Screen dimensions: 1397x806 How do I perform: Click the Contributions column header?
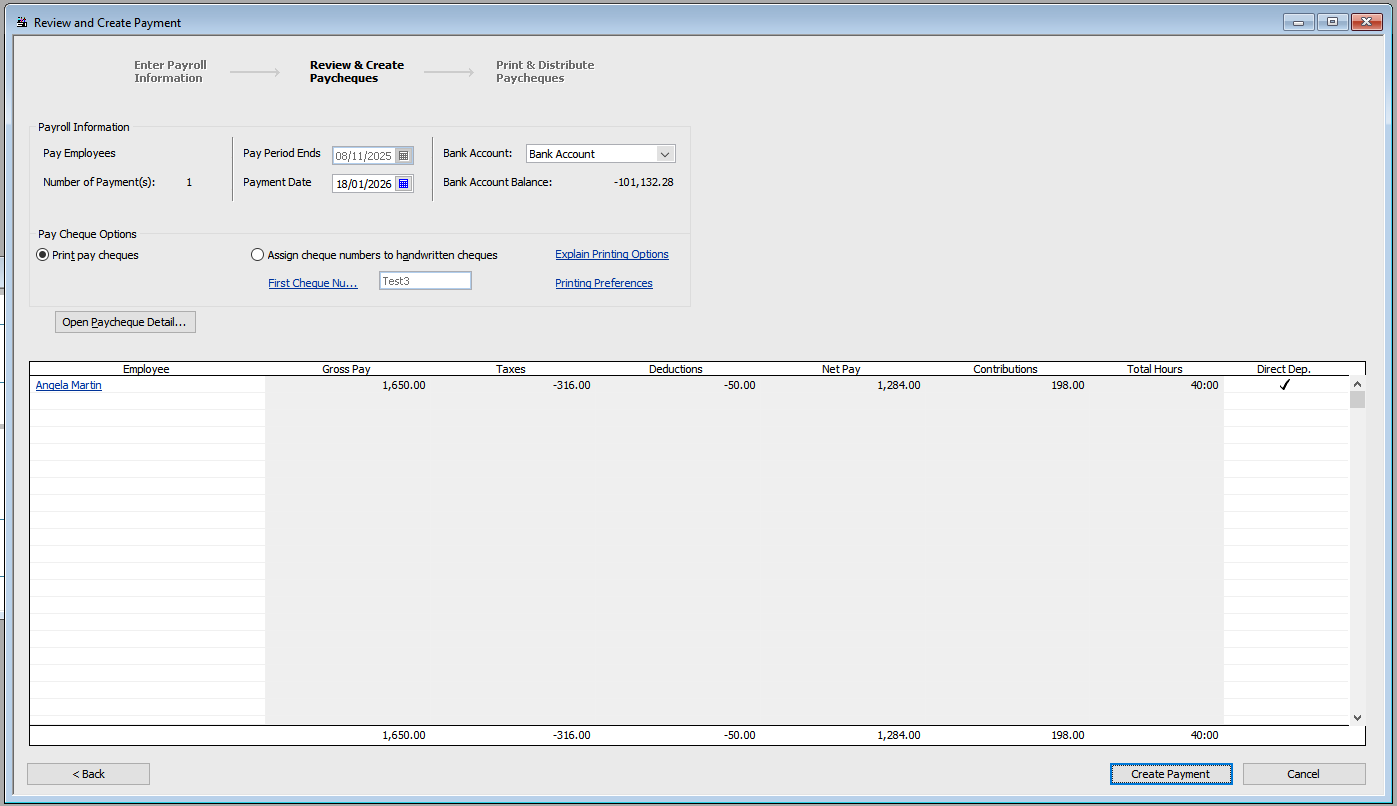(x=1006, y=369)
